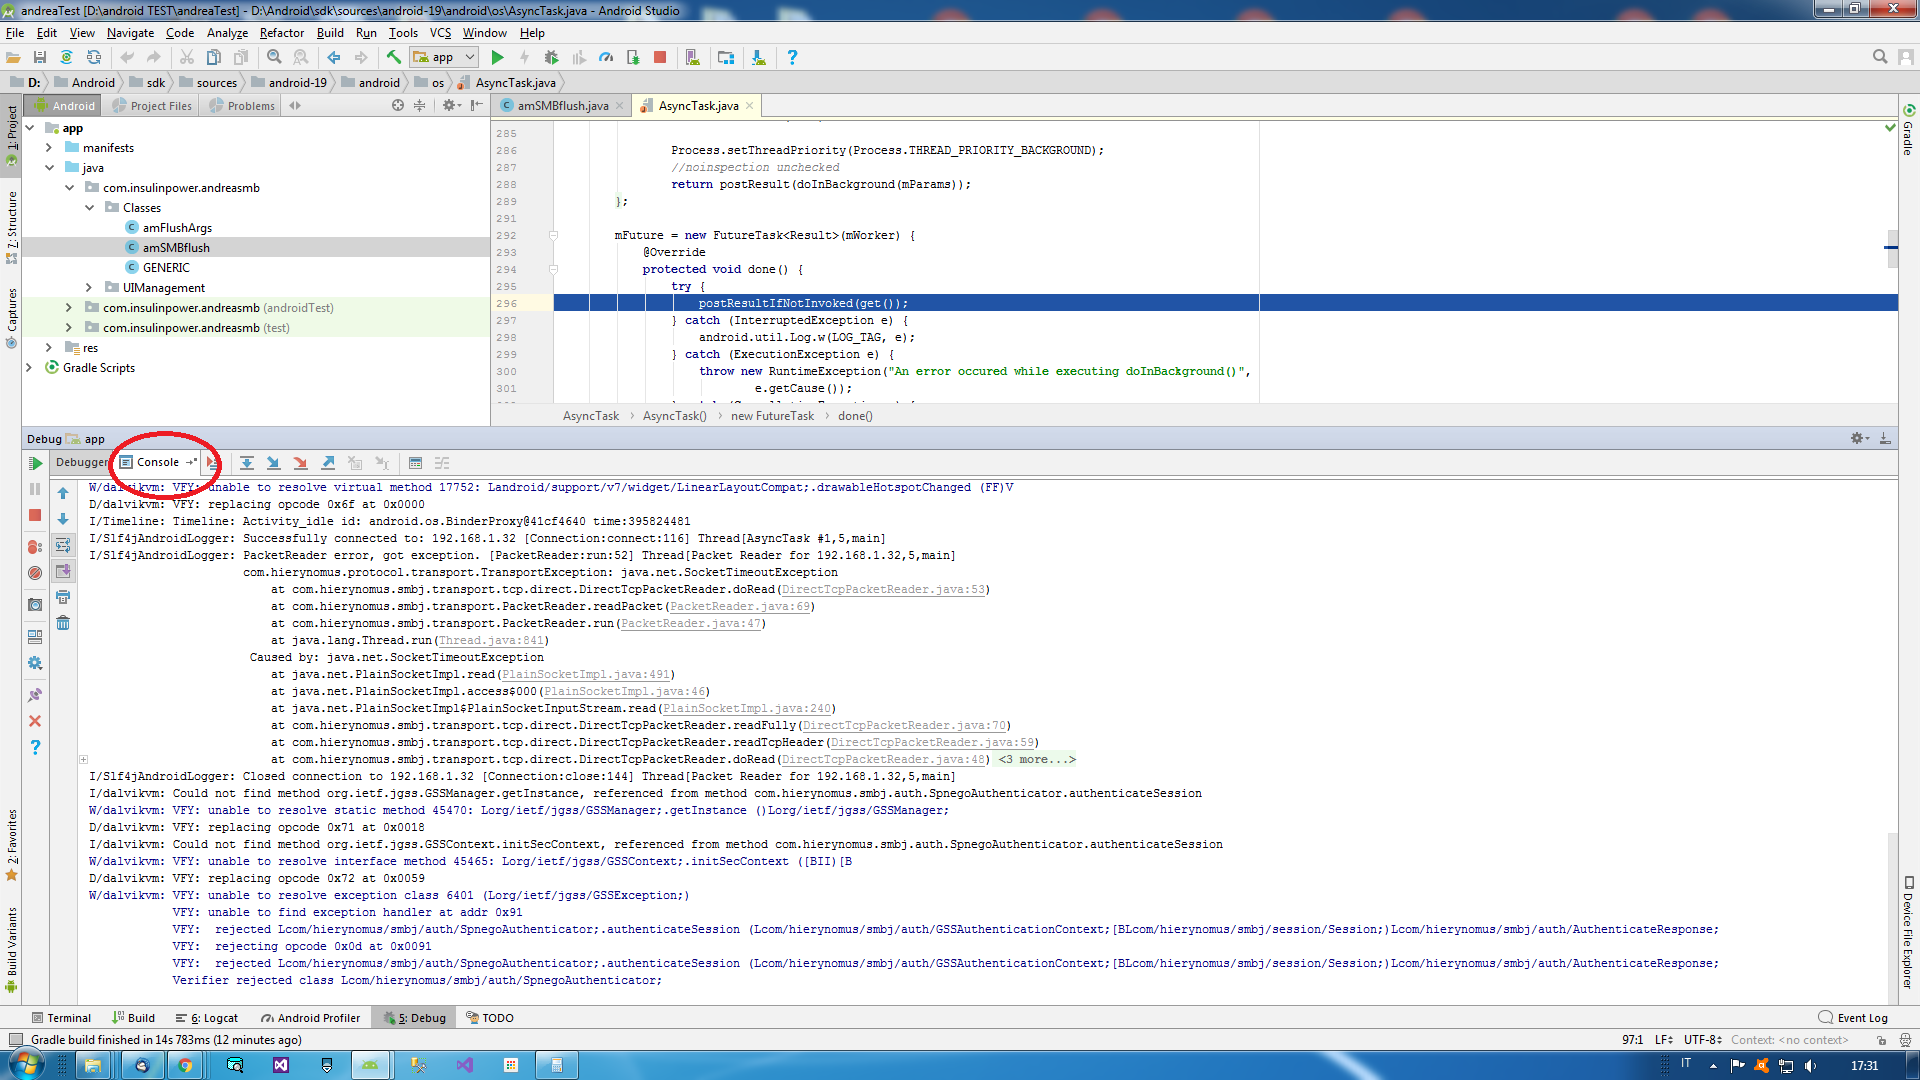Step Over the current line
The width and height of the screenshot is (1920, 1080).
click(247, 462)
